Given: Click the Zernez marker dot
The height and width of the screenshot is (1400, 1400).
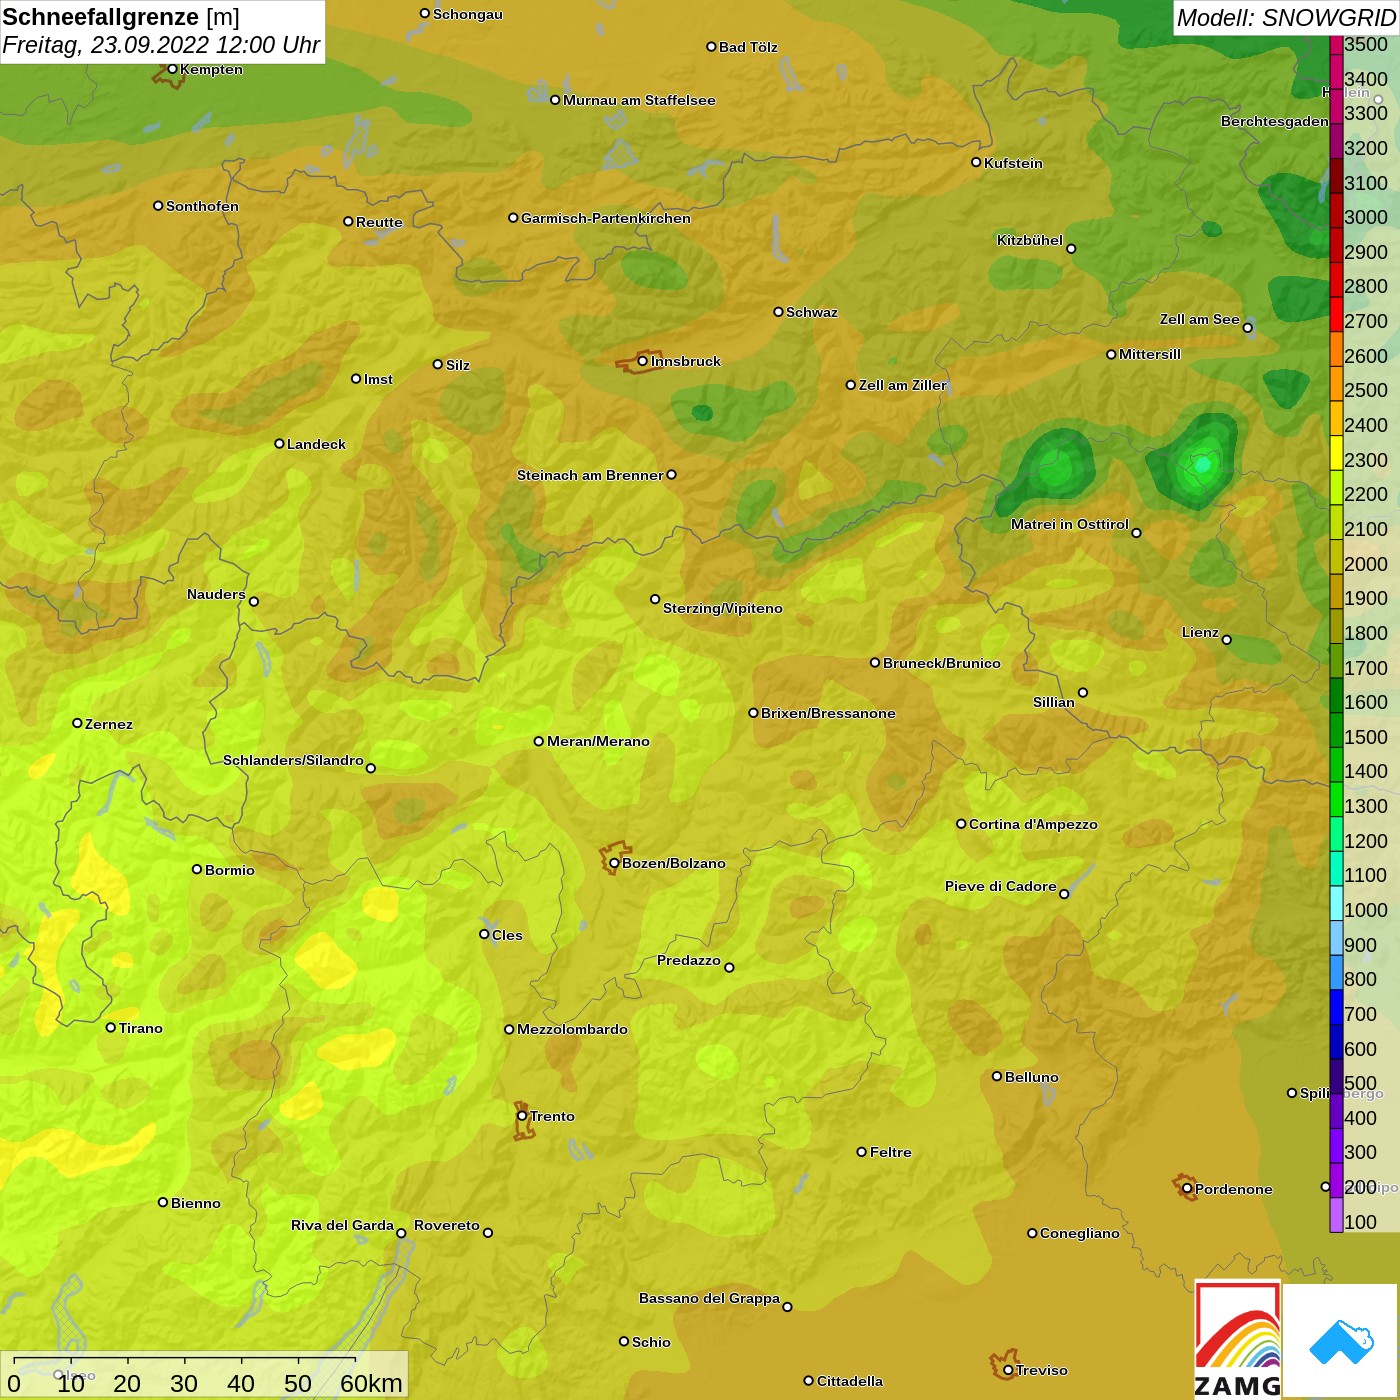Looking at the screenshot, I should pos(77,723).
